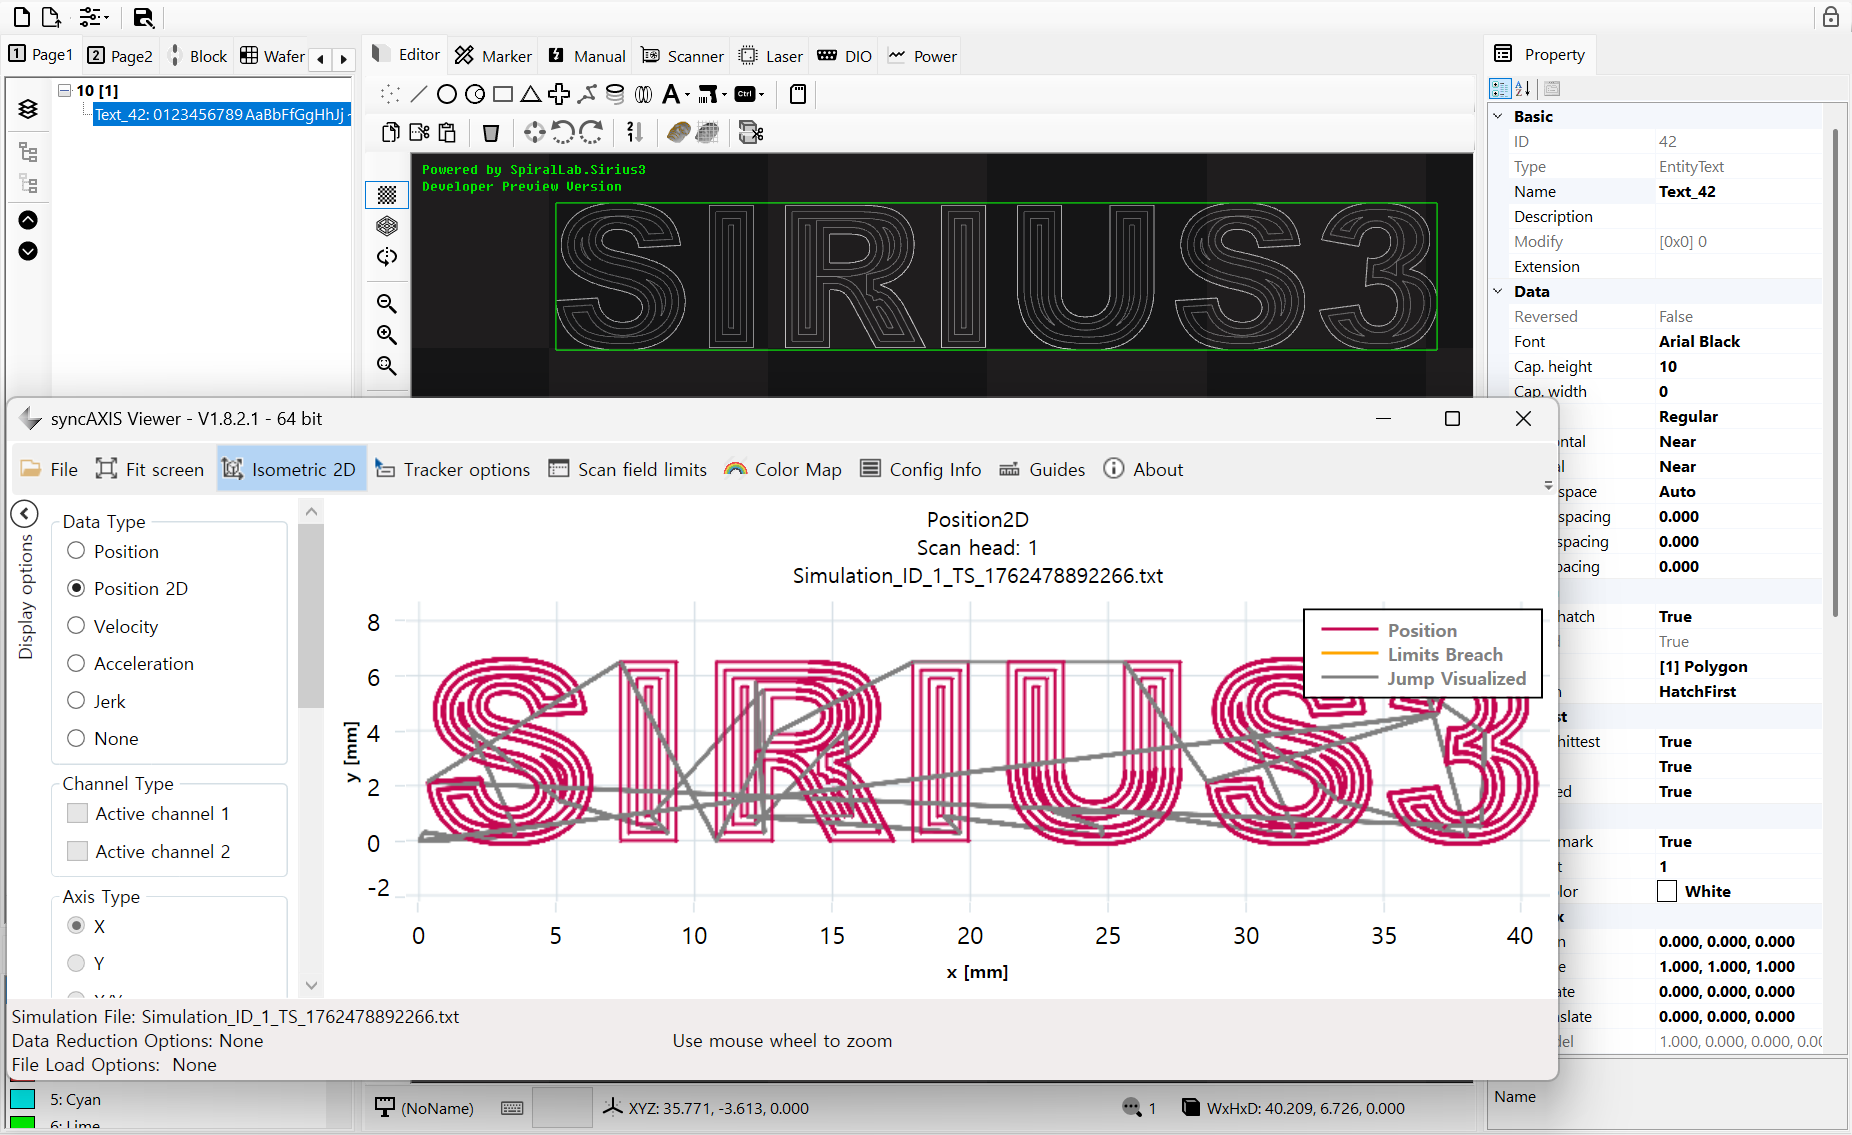
Task: Click the move-down arrow circle icon
Action: pyautogui.click(x=28, y=251)
